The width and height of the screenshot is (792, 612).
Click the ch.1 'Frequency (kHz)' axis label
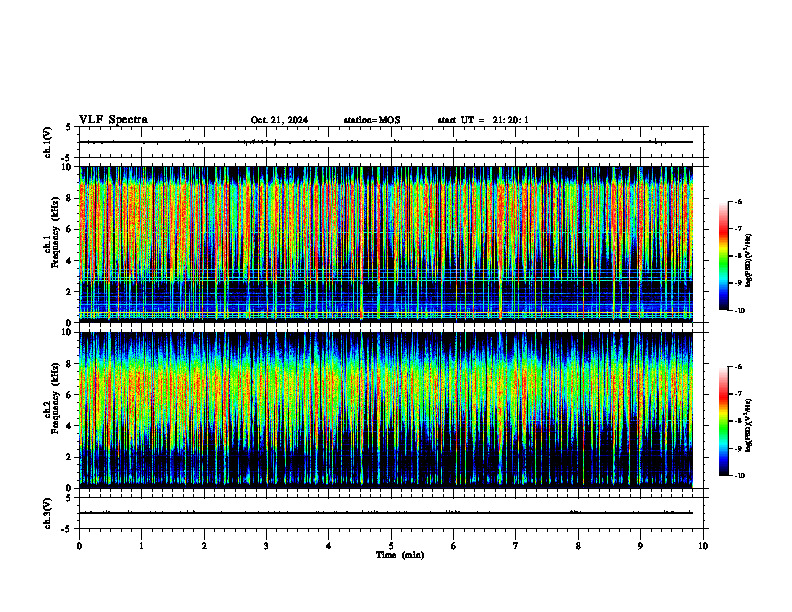click(x=55, y=232)
